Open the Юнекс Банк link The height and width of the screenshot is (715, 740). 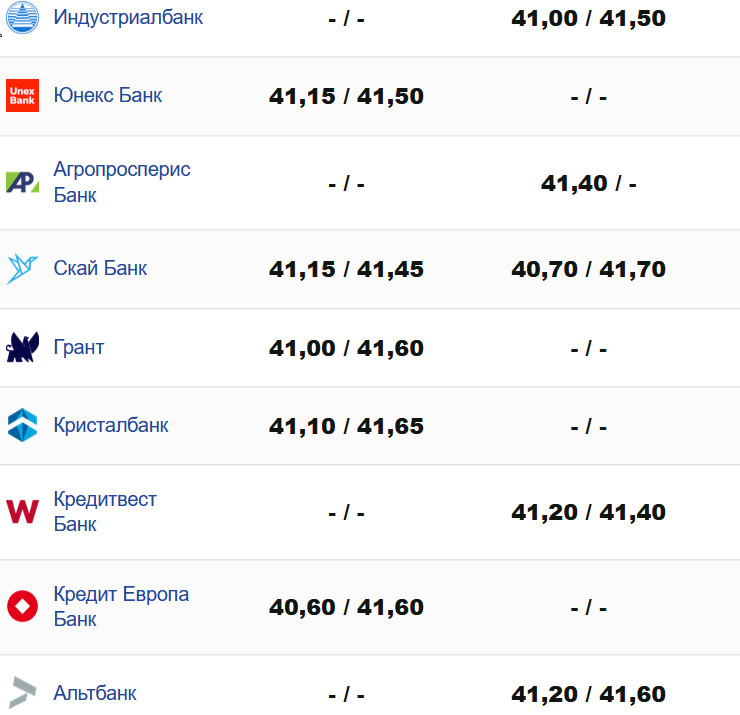point(108,96)
